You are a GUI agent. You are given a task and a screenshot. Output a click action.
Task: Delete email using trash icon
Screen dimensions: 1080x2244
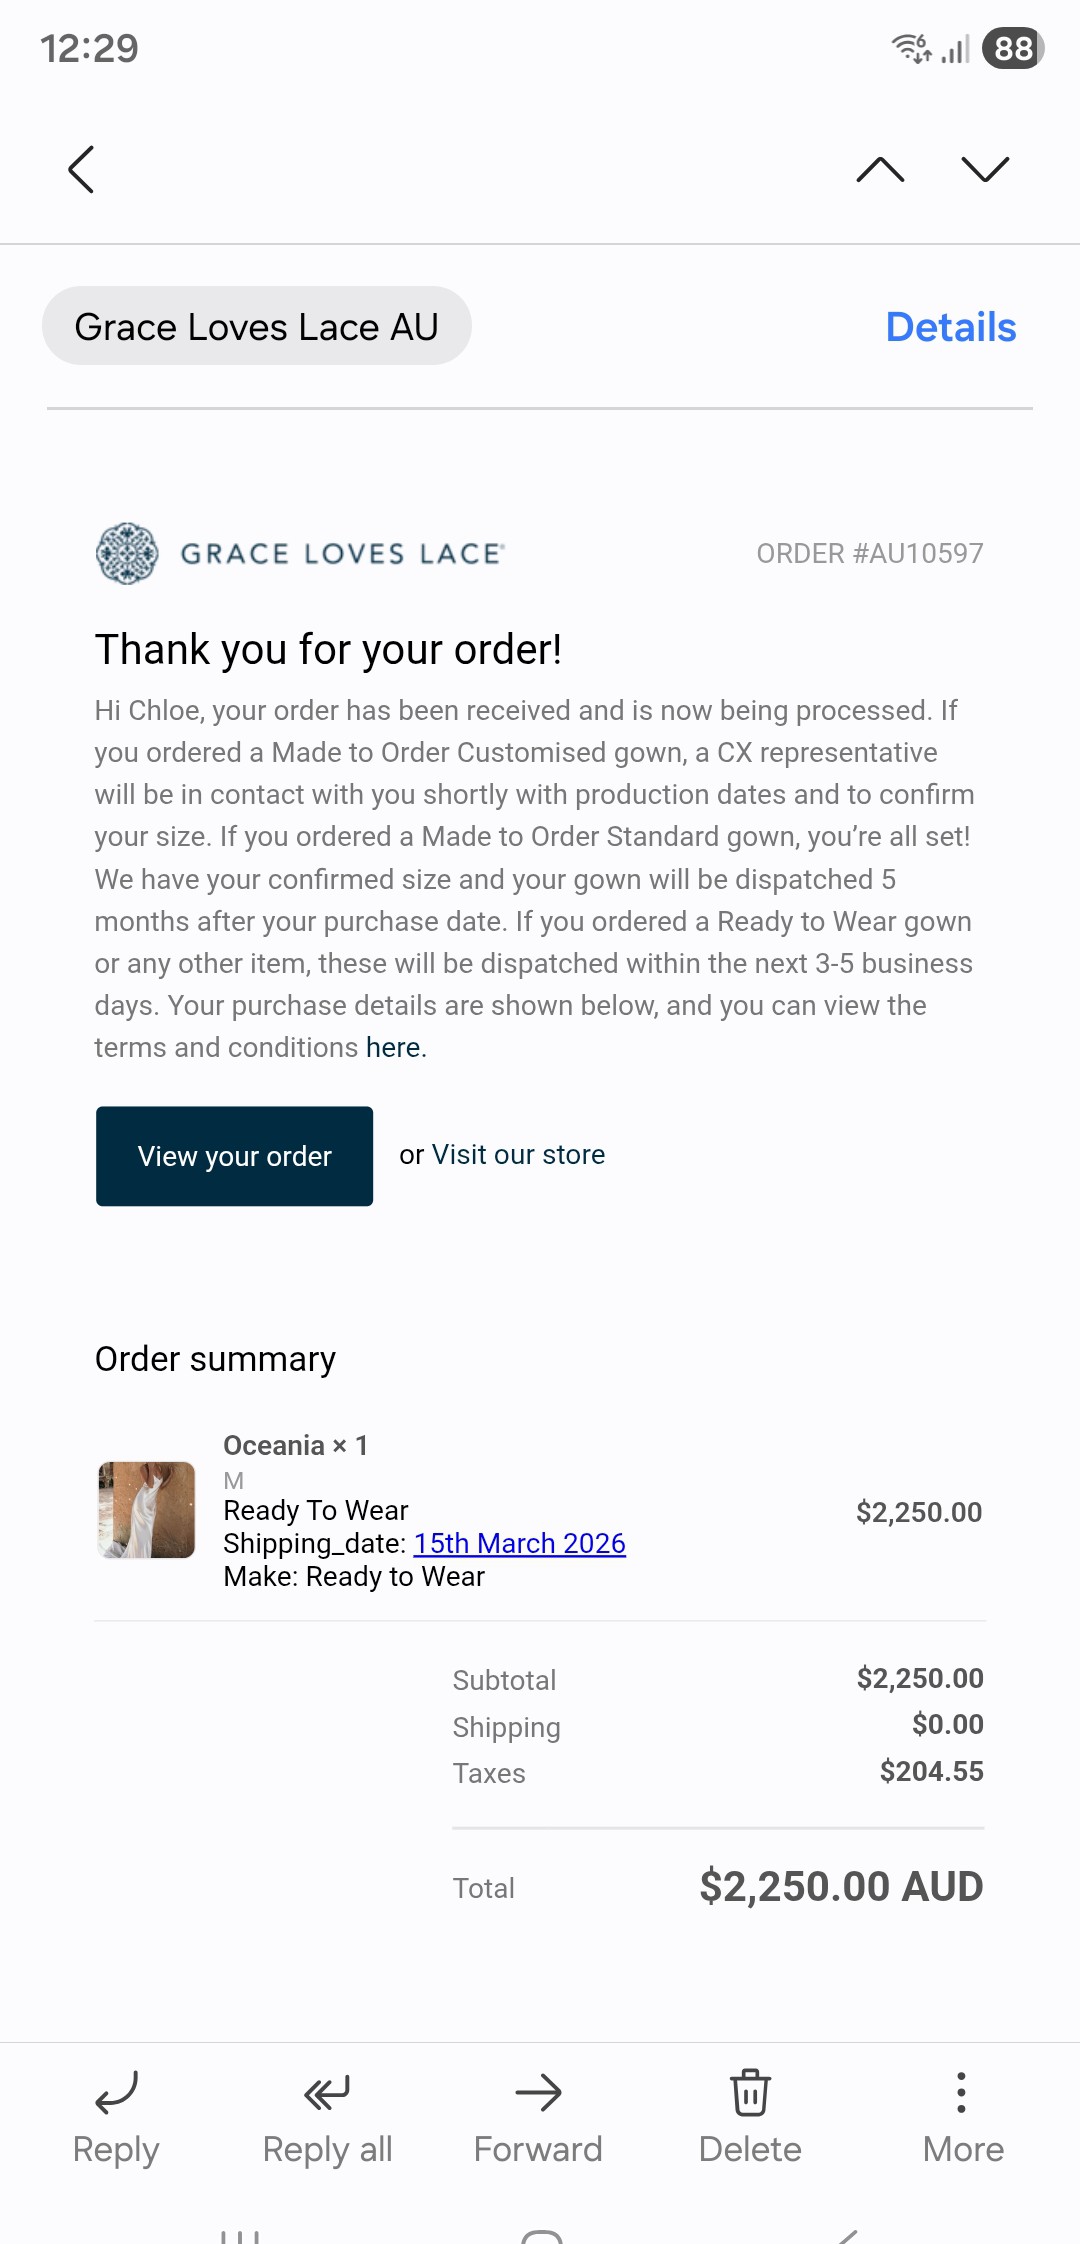(750, 2092)
